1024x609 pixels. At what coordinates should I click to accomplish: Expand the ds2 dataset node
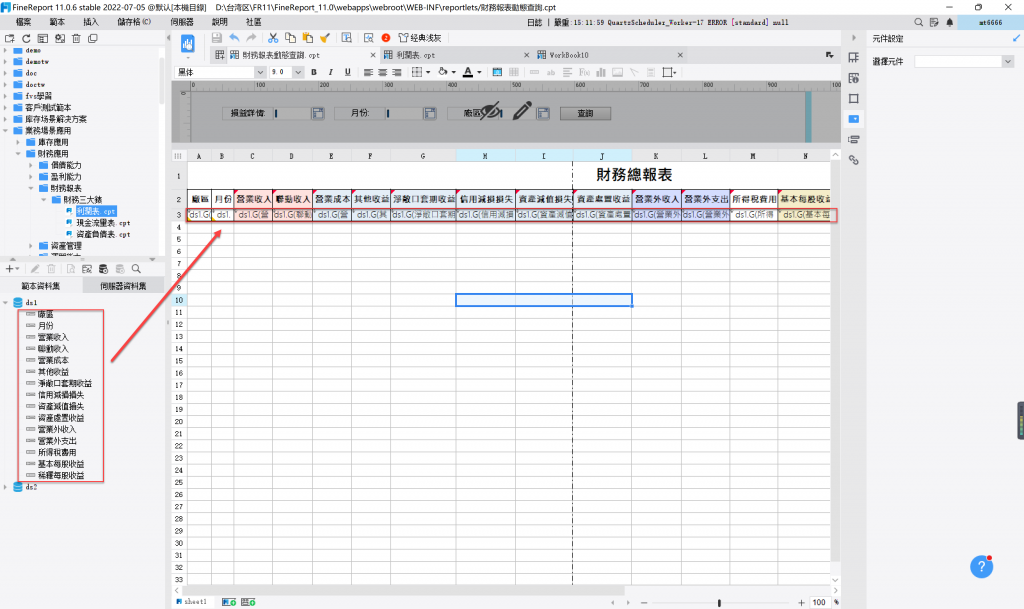click(6, 487)
